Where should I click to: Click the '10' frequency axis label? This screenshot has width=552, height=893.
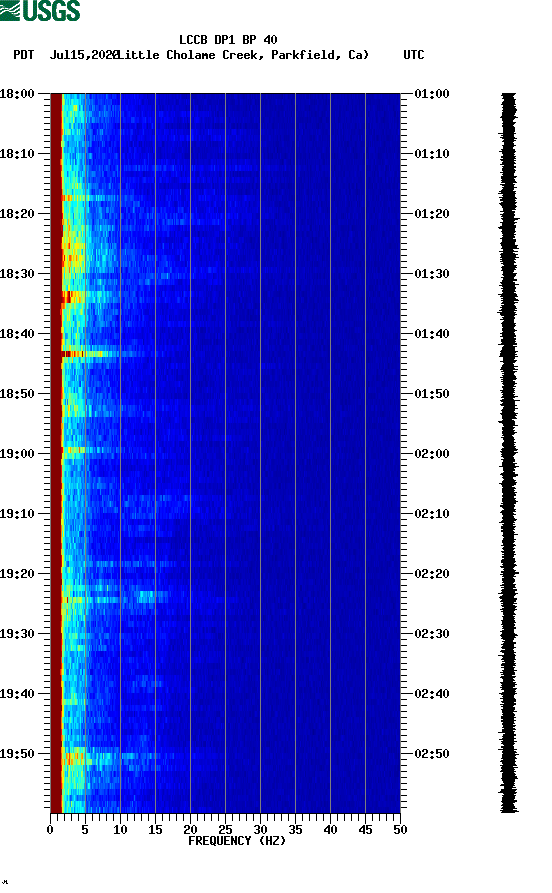click(x=120, y=830)
